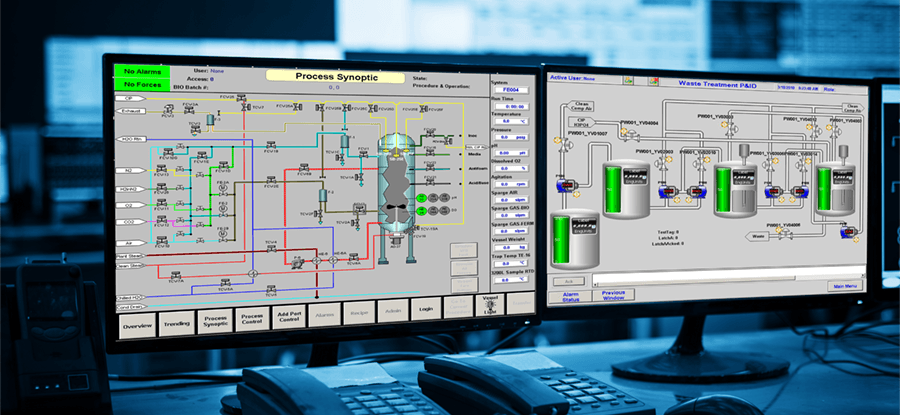Click the green pH indicator circle
The height and width of the screenshot is (415, 900).
click(421, 197)
